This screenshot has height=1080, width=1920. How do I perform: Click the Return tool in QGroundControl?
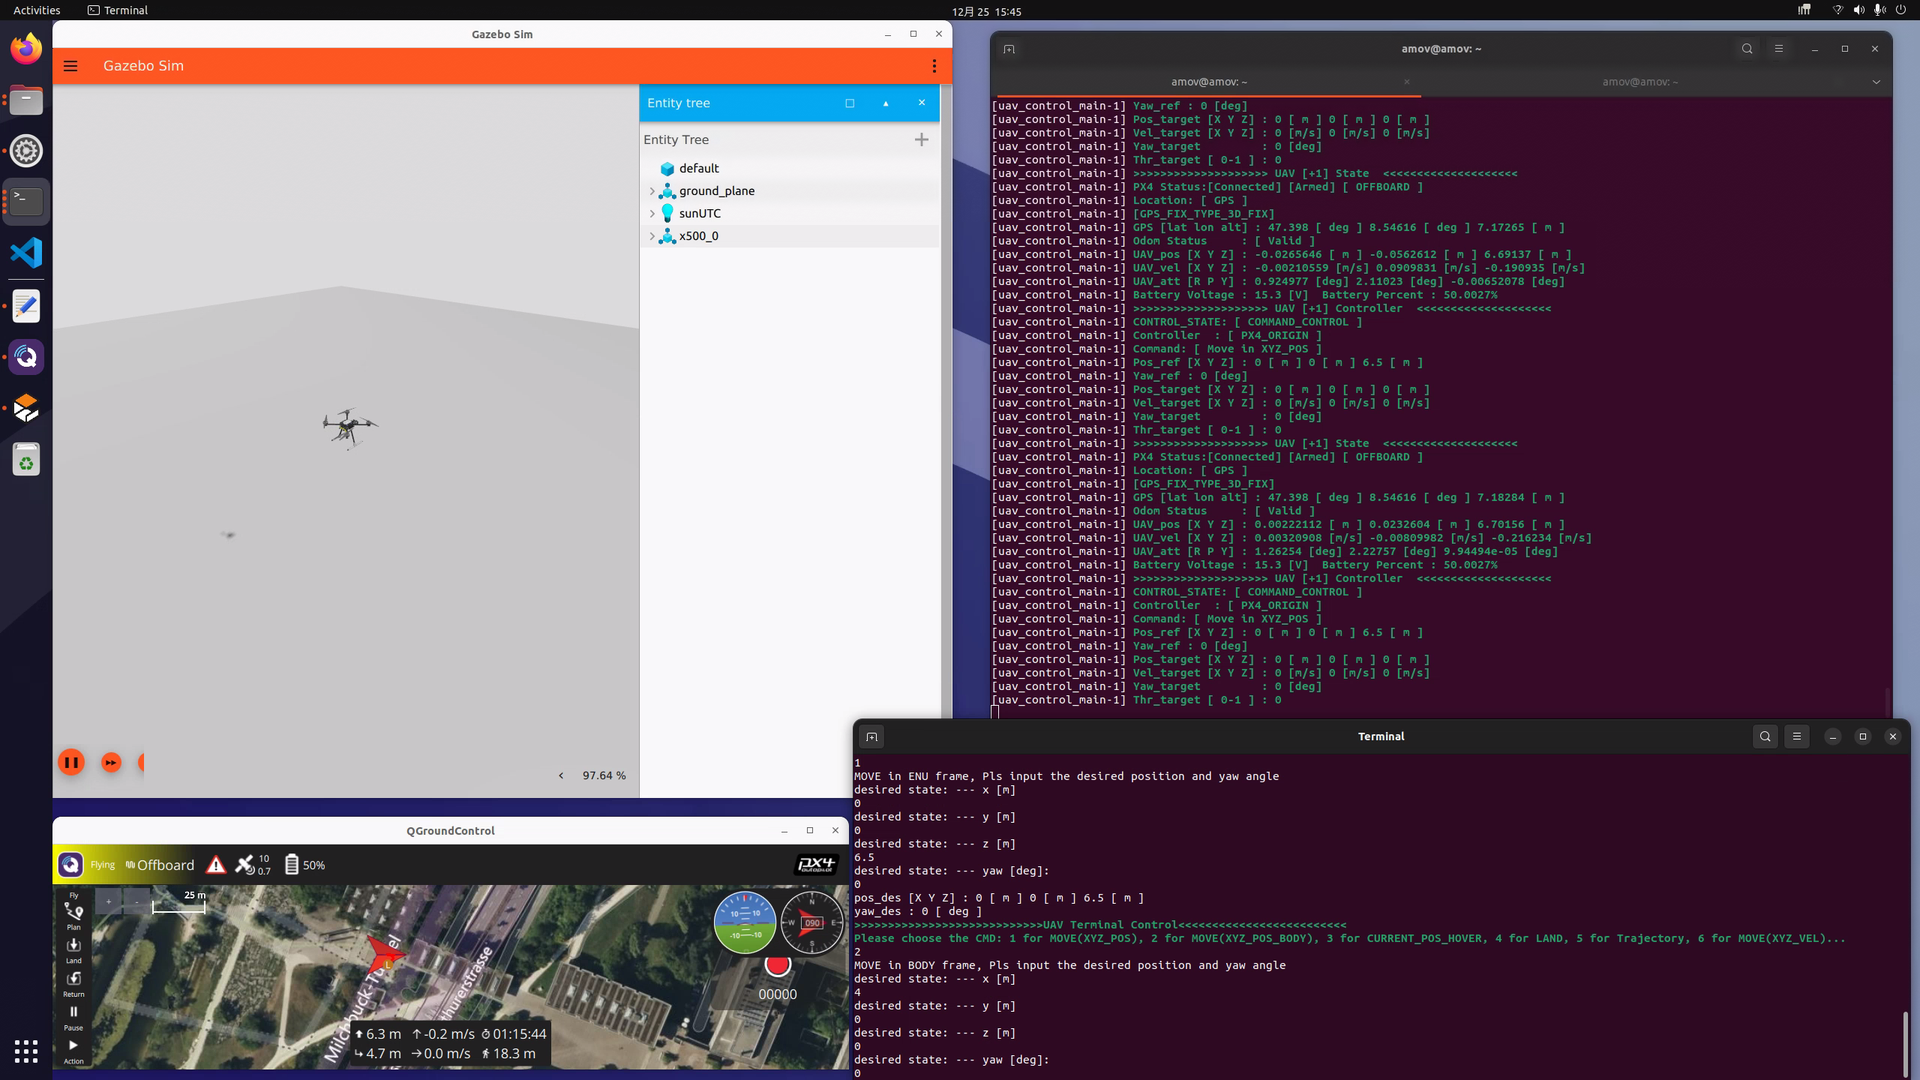click(73, 983)
